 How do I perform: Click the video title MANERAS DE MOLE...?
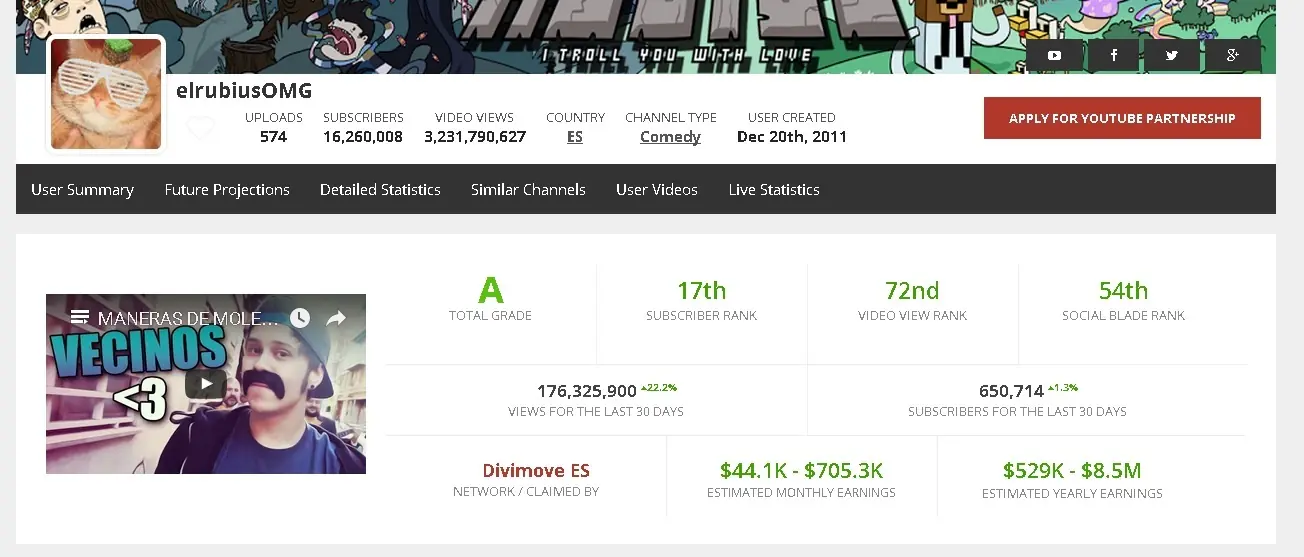[x=188, y=319]
